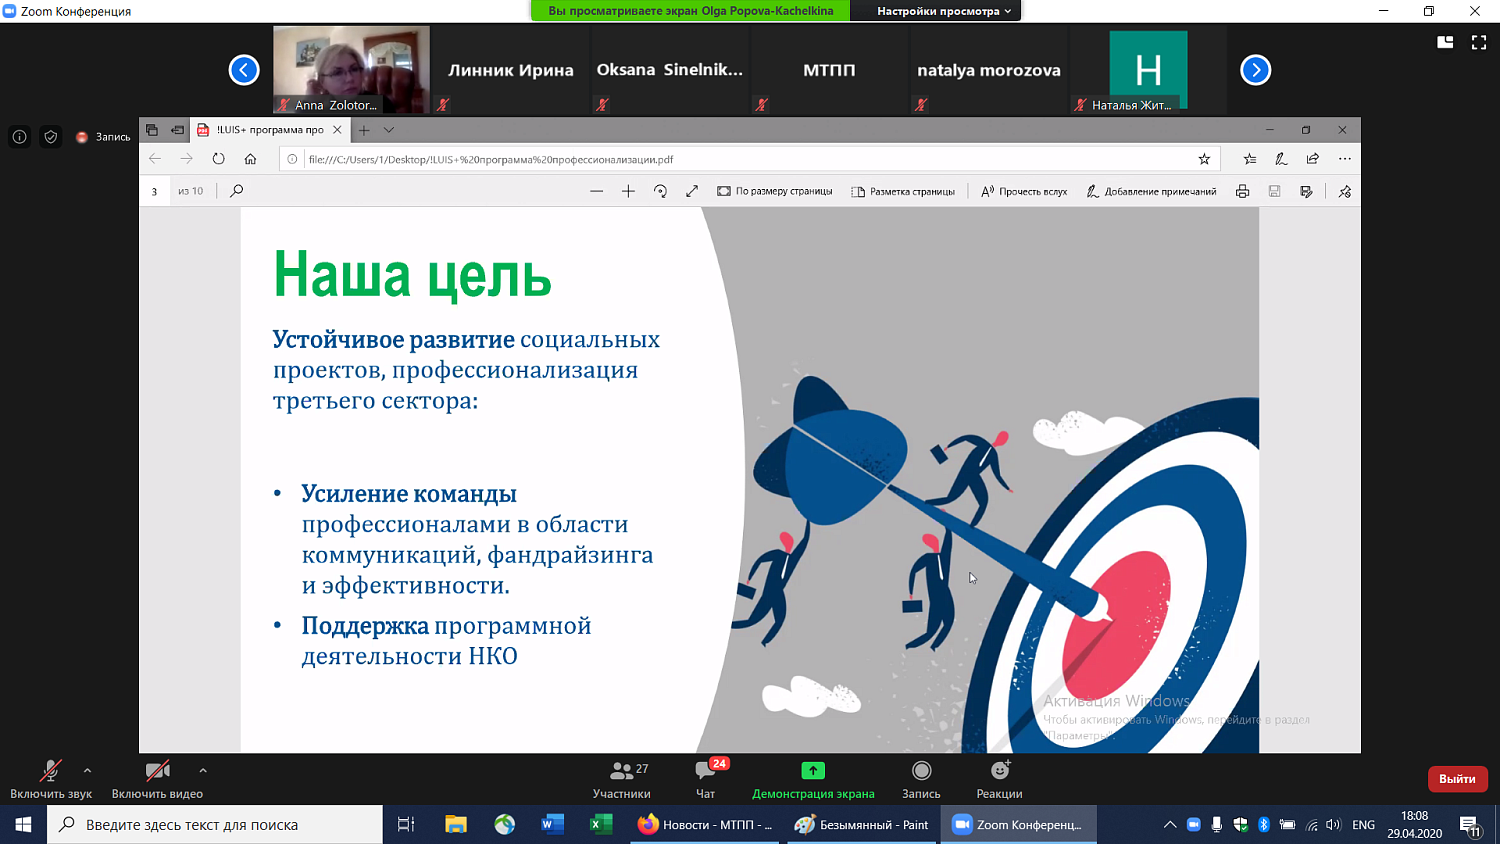Open notifications action center
The width and height of the screenshot is (1500, 844).
click(x=1470, y=826)
